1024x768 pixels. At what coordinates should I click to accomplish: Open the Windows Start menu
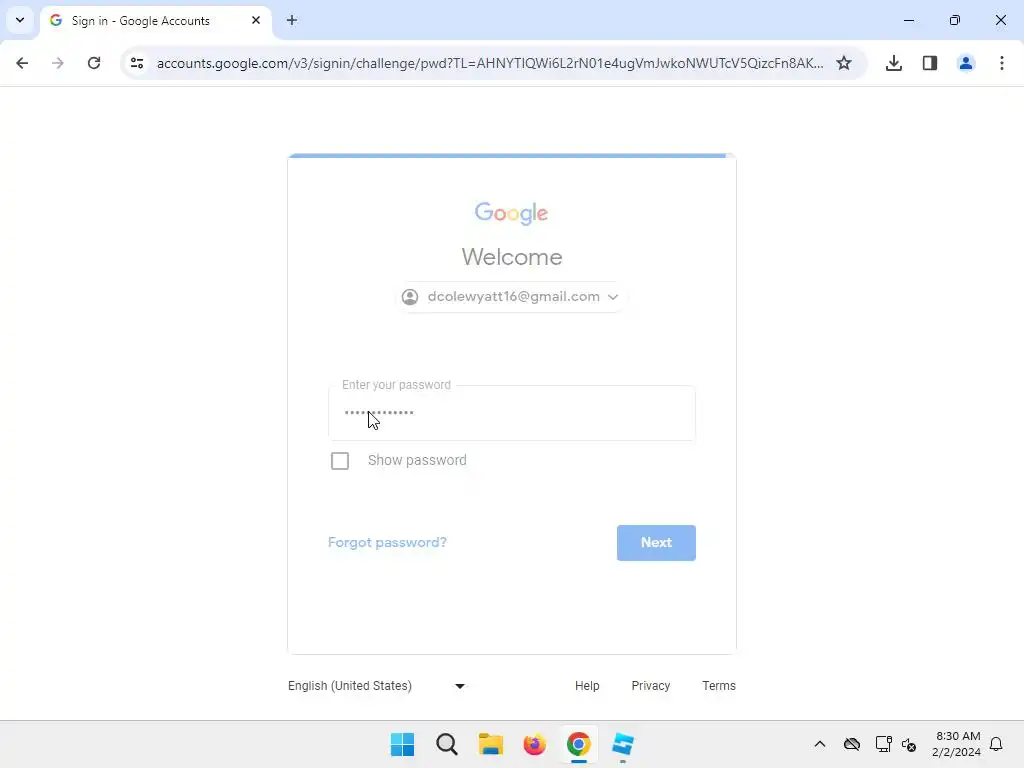click(x=402, y=744)
